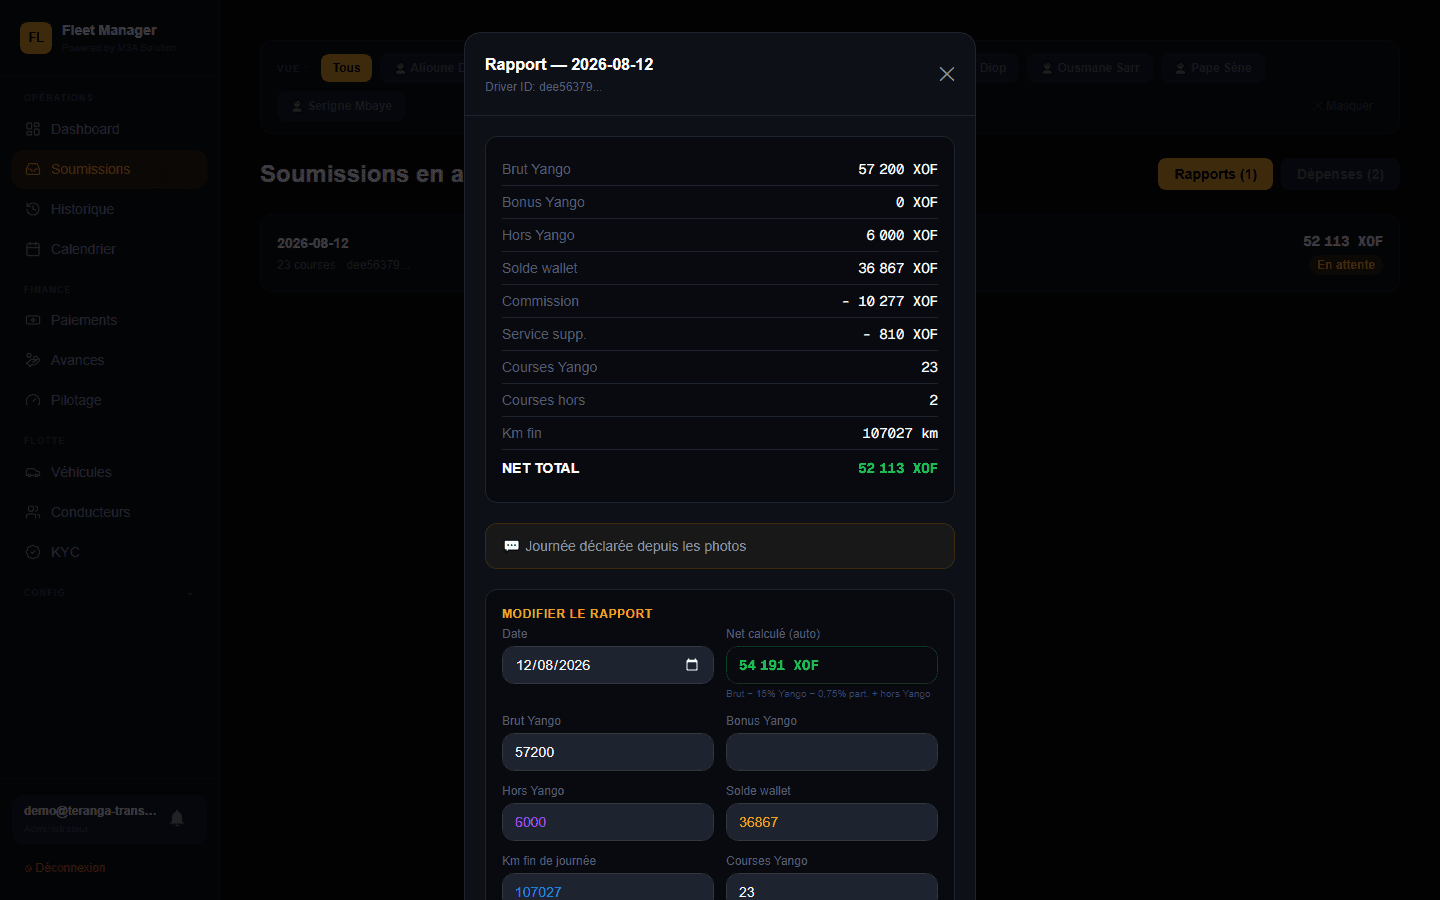Click the KYC check icon in the sidebar

coord(33,552)
